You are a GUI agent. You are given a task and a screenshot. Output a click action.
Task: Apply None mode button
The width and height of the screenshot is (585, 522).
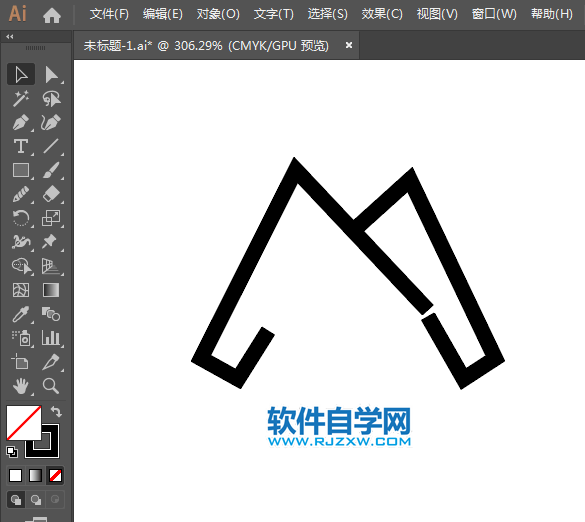click(56, 476)
